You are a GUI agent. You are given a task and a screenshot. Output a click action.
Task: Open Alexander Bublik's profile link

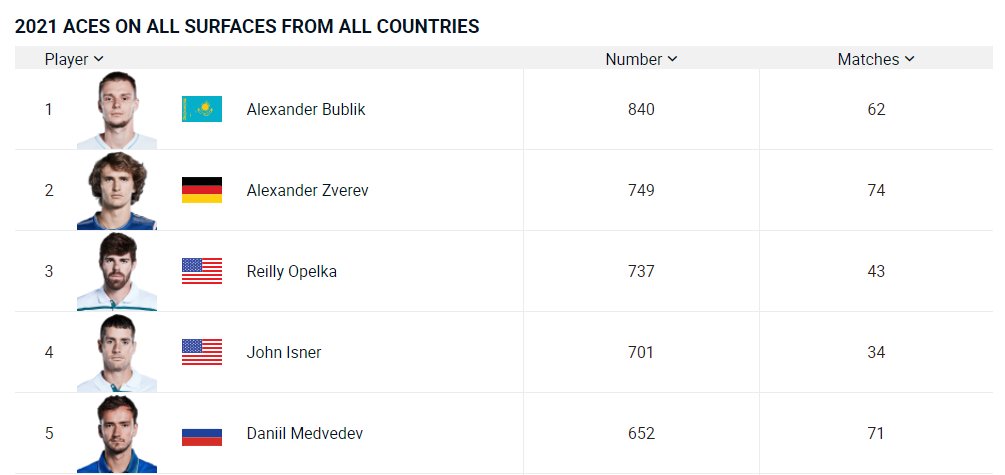(306, 110)
